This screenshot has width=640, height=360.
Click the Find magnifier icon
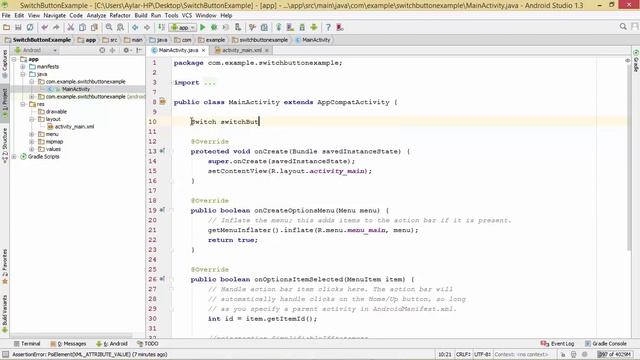[109, 27]
